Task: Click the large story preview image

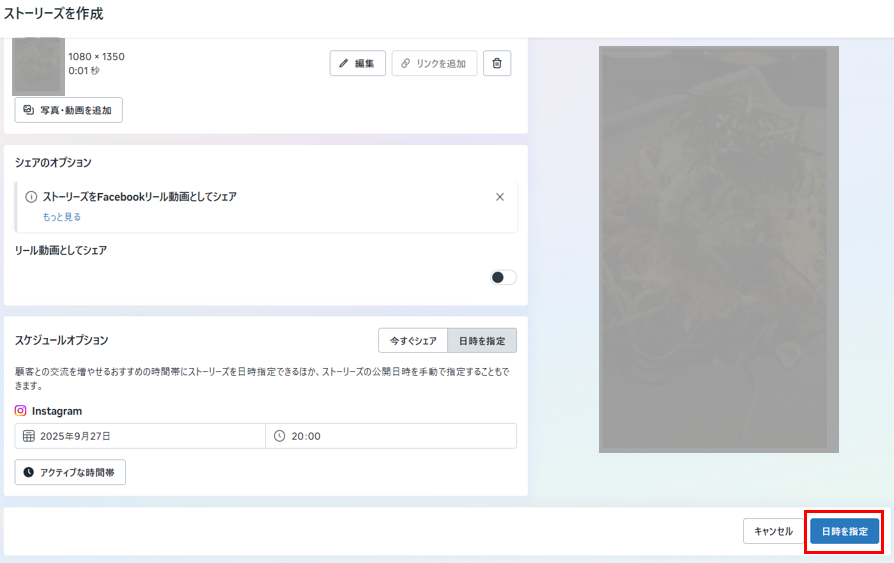Action: (718, 249)
